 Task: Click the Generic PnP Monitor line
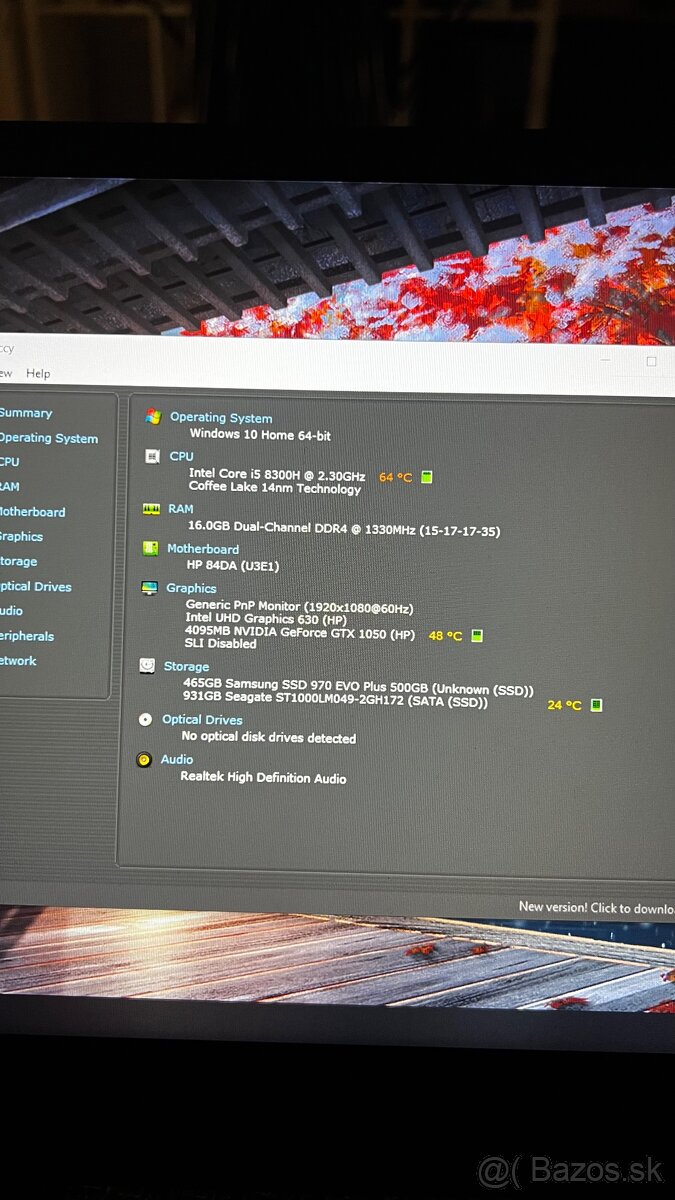click(x=299, y=608)
